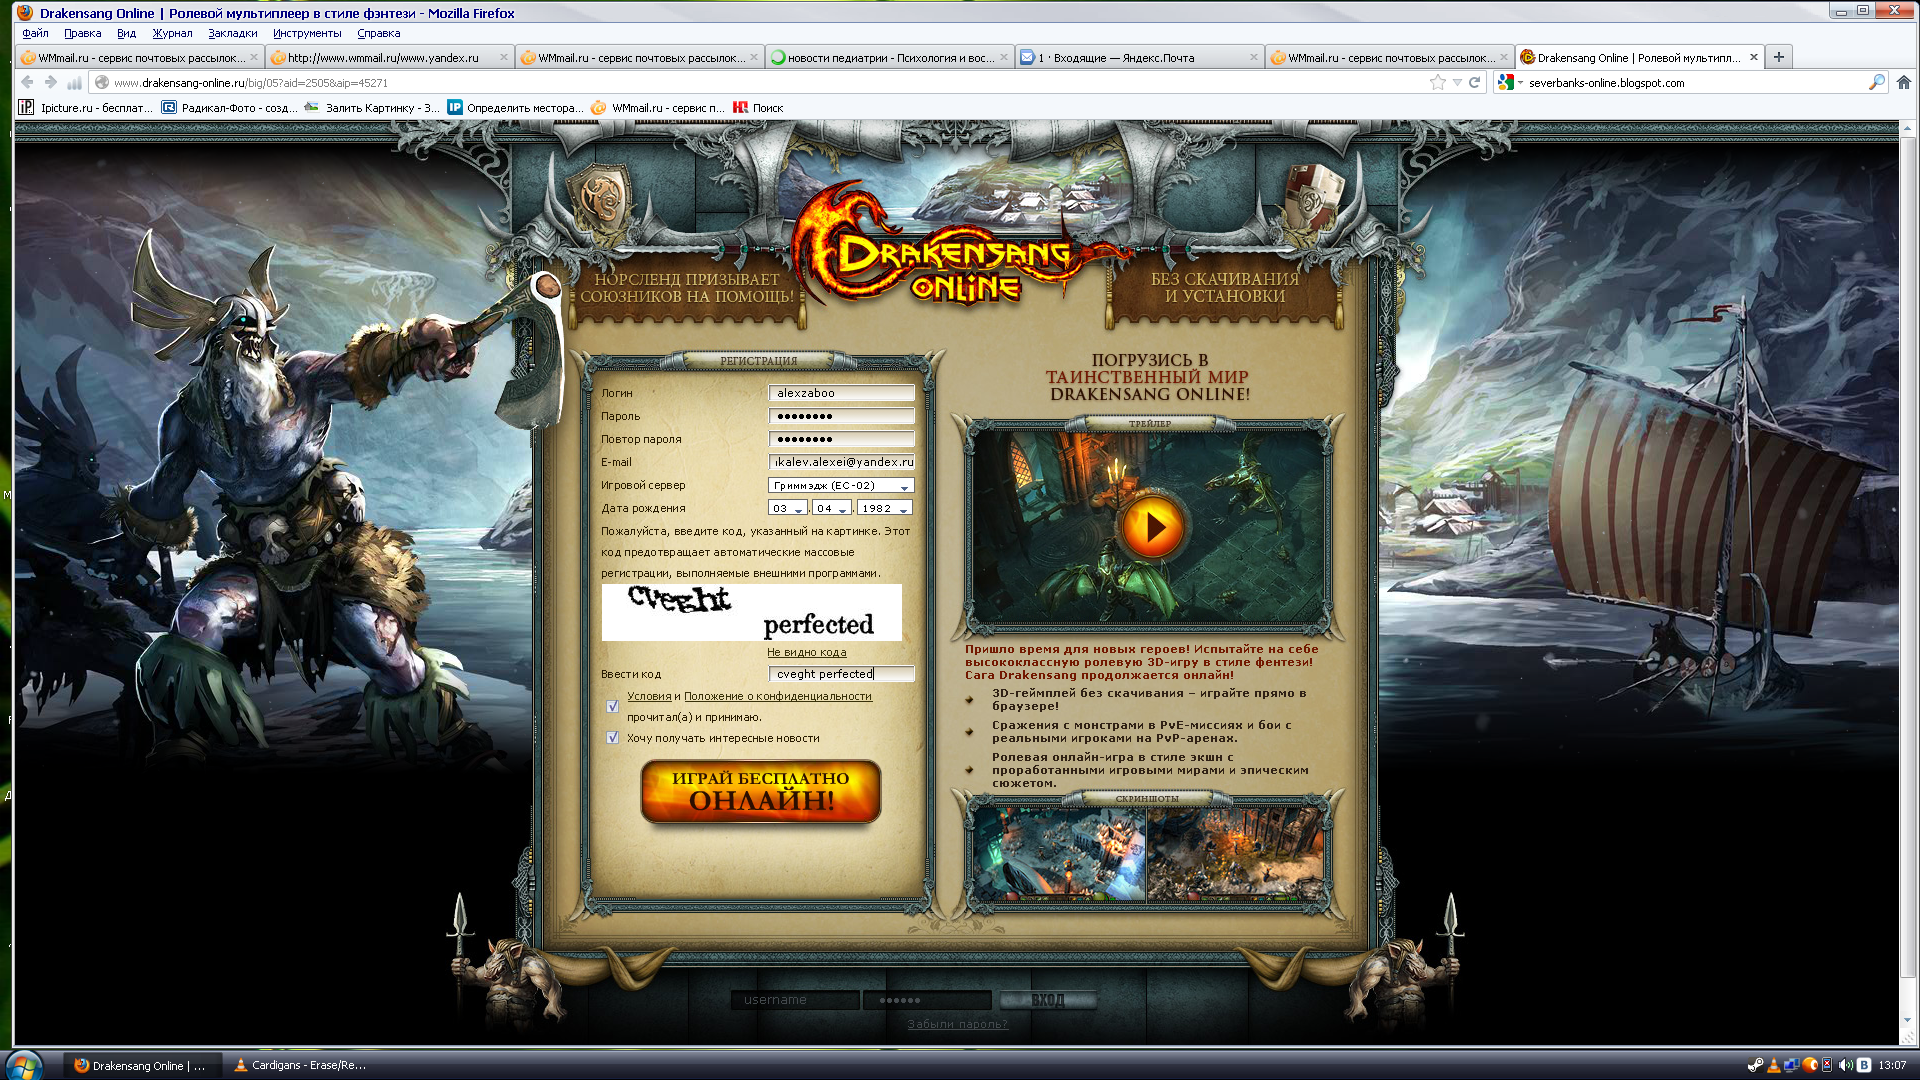Open the Справка menu
1920x1080 pixels.
click(x=379, y=33)
